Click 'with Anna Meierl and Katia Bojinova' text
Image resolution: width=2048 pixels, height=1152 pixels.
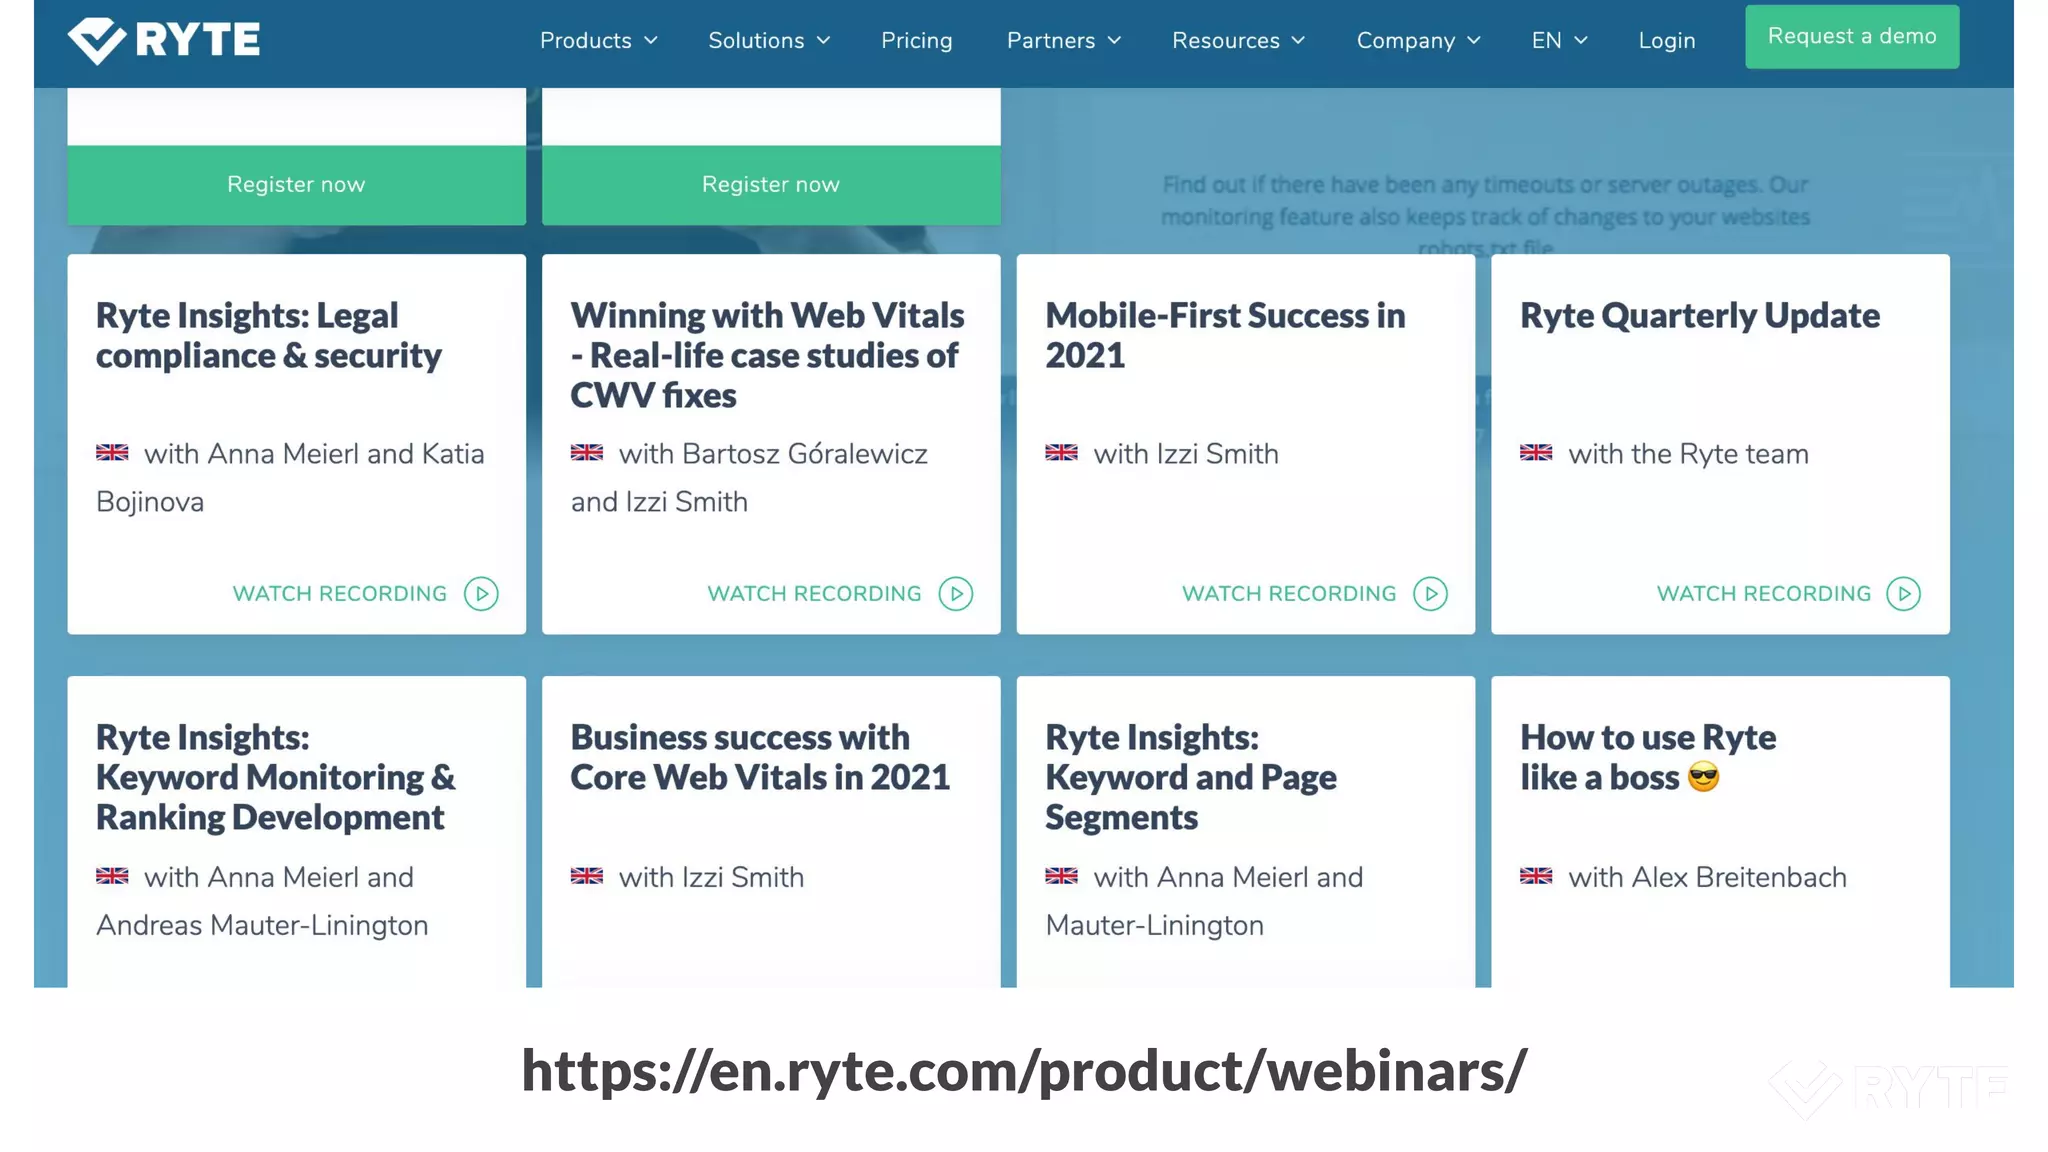click(290, 478)
